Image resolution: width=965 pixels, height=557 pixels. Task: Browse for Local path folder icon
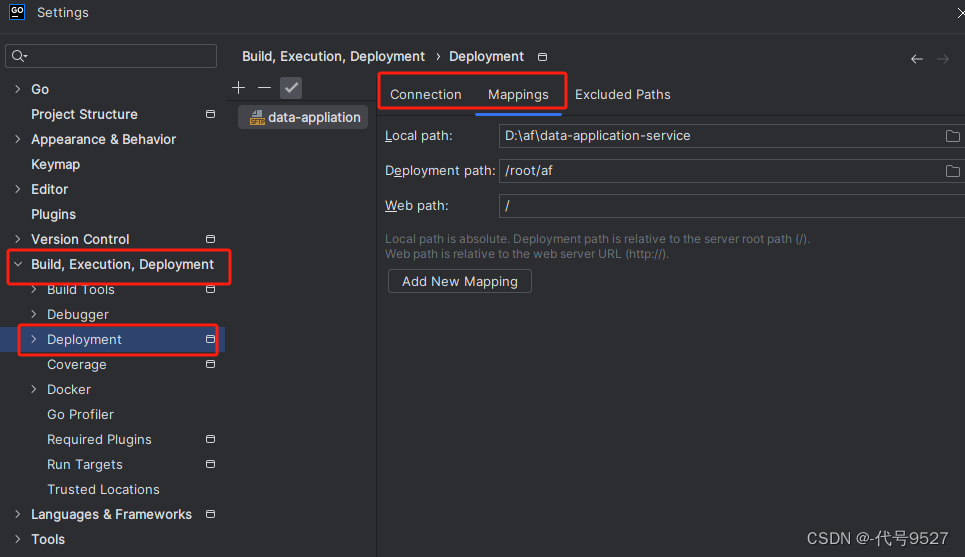[x=952, y=136]
